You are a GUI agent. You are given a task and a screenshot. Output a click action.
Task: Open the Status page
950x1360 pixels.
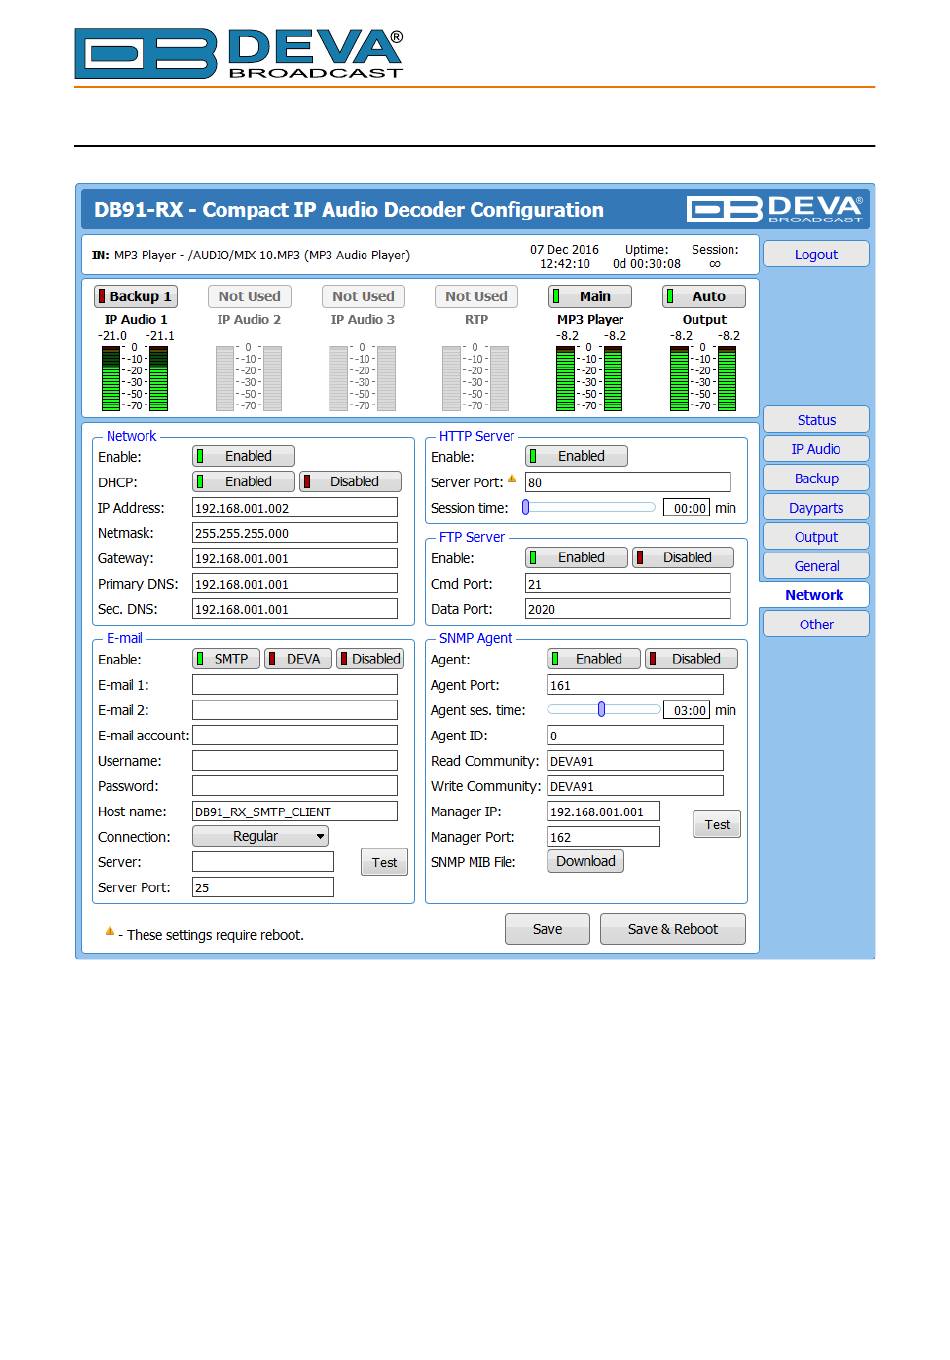[816, 420]
